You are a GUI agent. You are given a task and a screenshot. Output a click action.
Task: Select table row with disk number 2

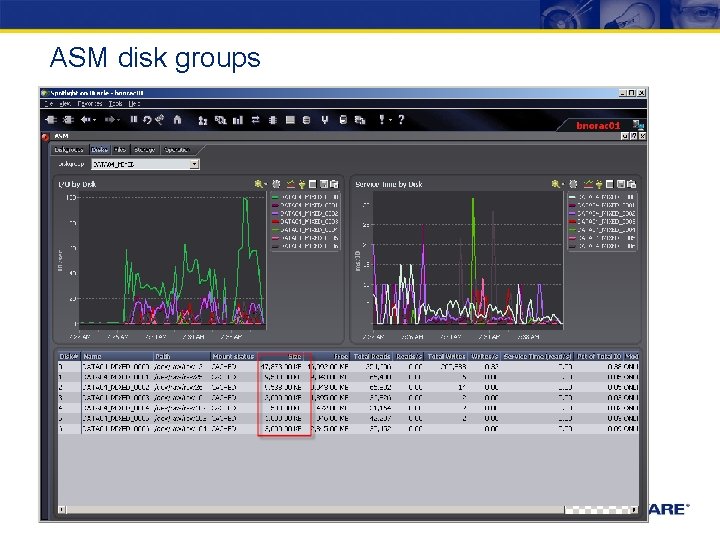(x=348, y=388)
